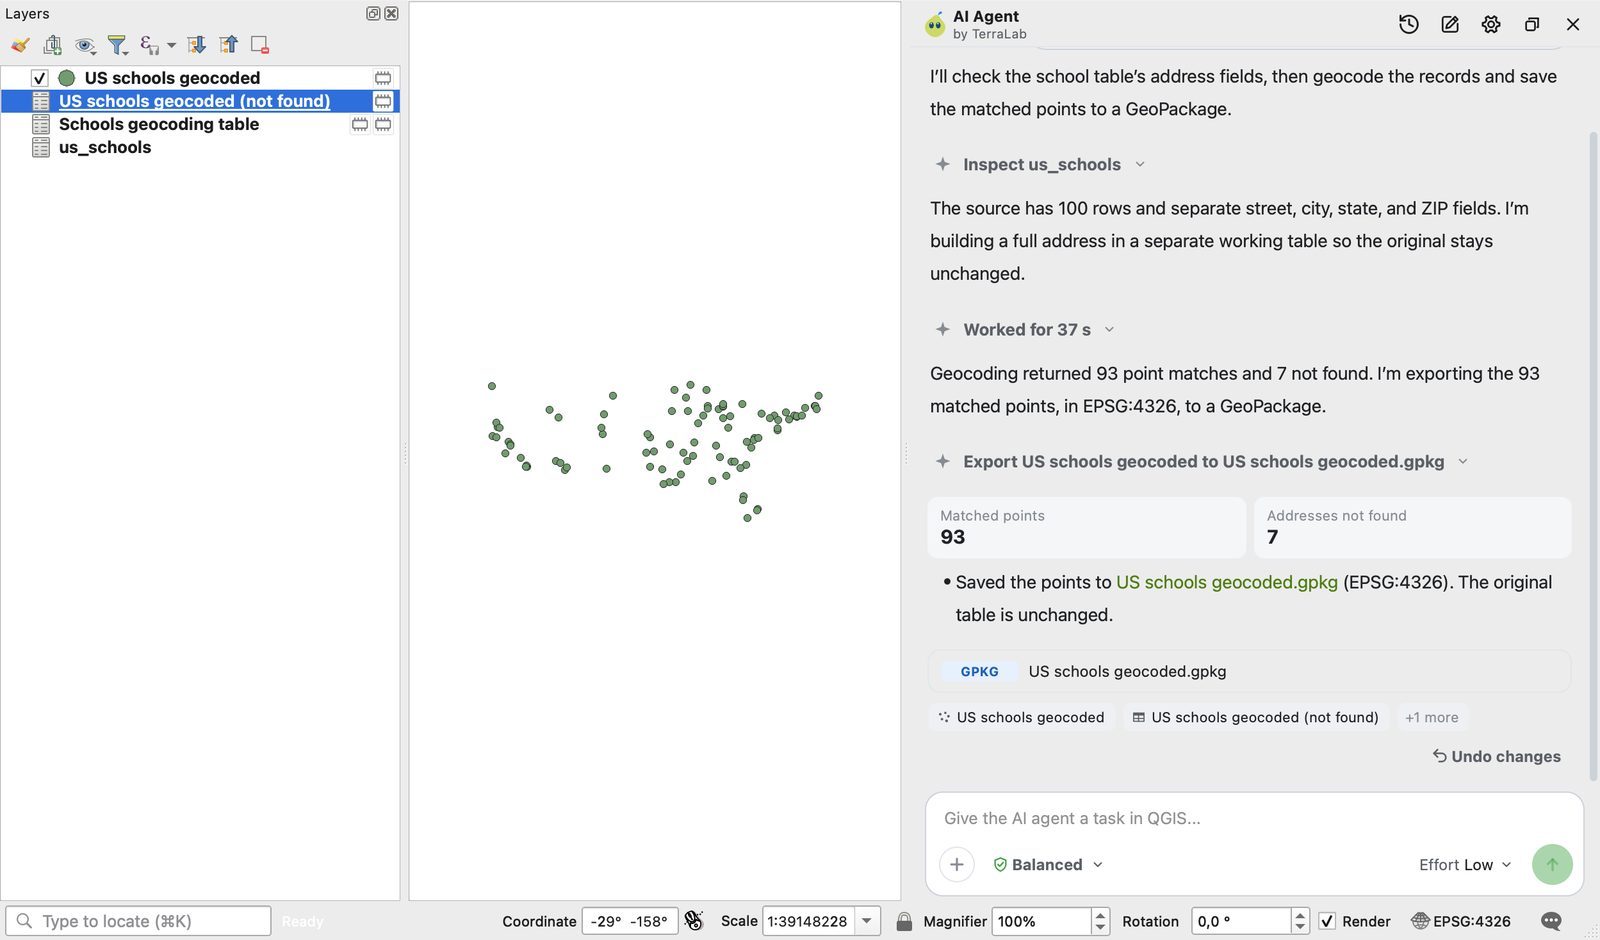Open the Scale dropdown arrow

tap(867, 921)
